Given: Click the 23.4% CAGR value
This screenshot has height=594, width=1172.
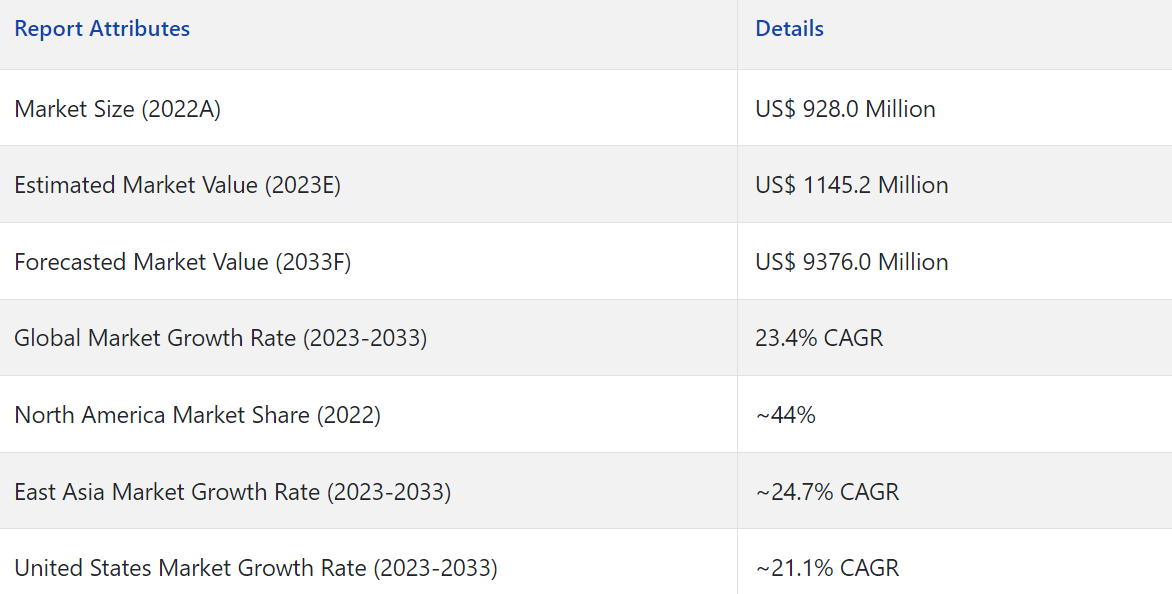Looking at the screenshot, I should [x=819, y=338].
